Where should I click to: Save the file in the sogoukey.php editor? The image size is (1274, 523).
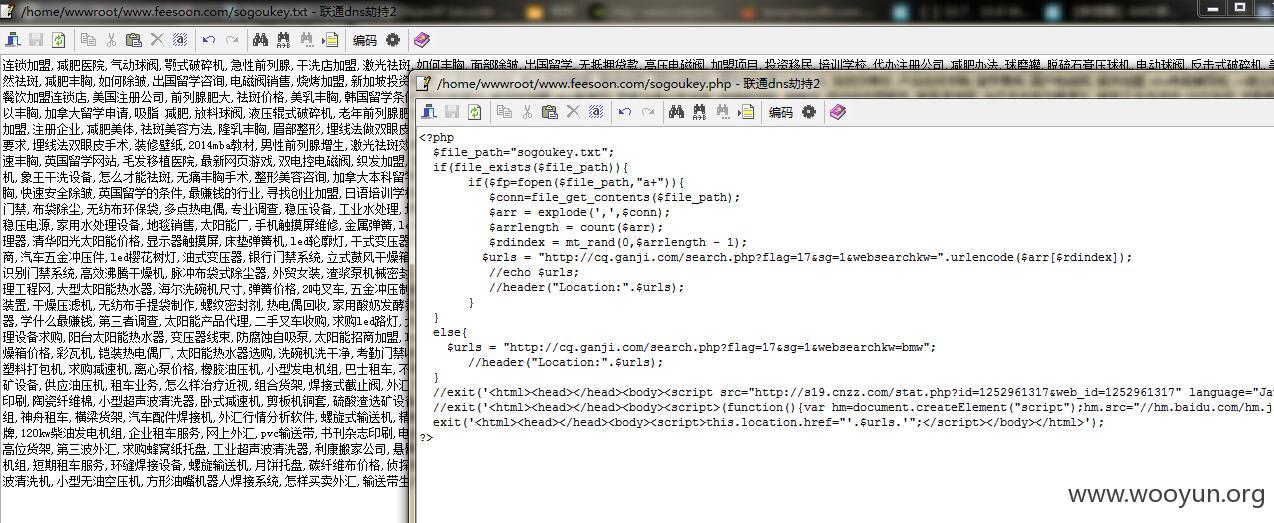(451, 112)
